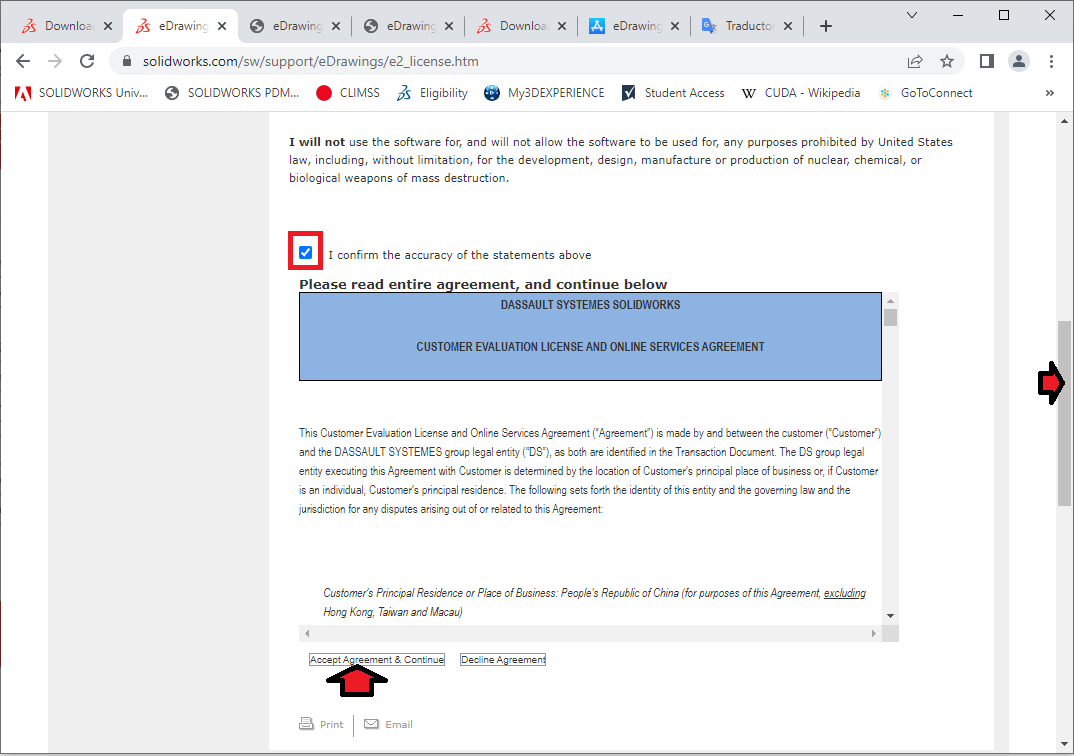Open tab search dropdown
Viewport: 1074px width, 756px height.
[912, 15]
